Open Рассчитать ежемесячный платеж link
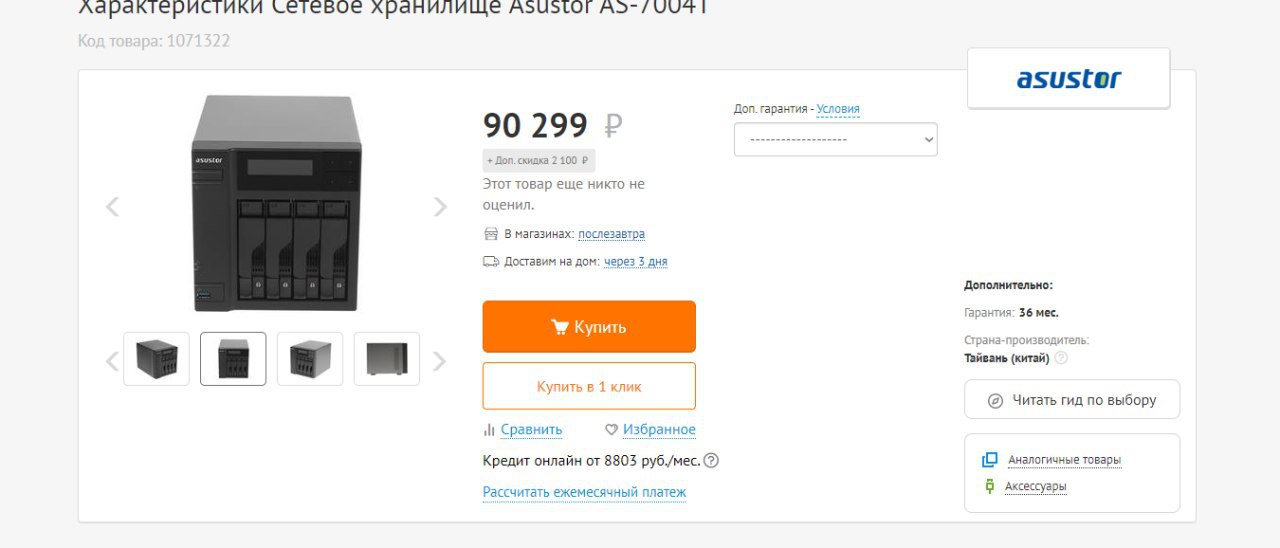This screenshot has height=548, width=1280. pos(584,492)
